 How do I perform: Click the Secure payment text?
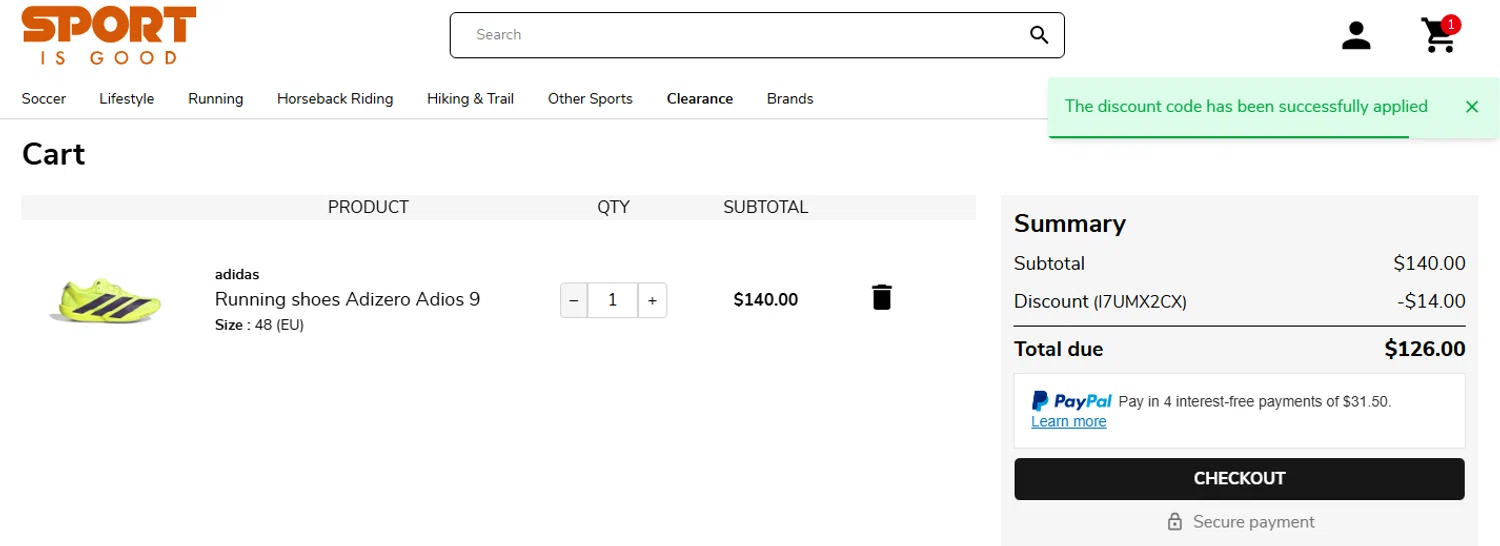(1254, 522)
